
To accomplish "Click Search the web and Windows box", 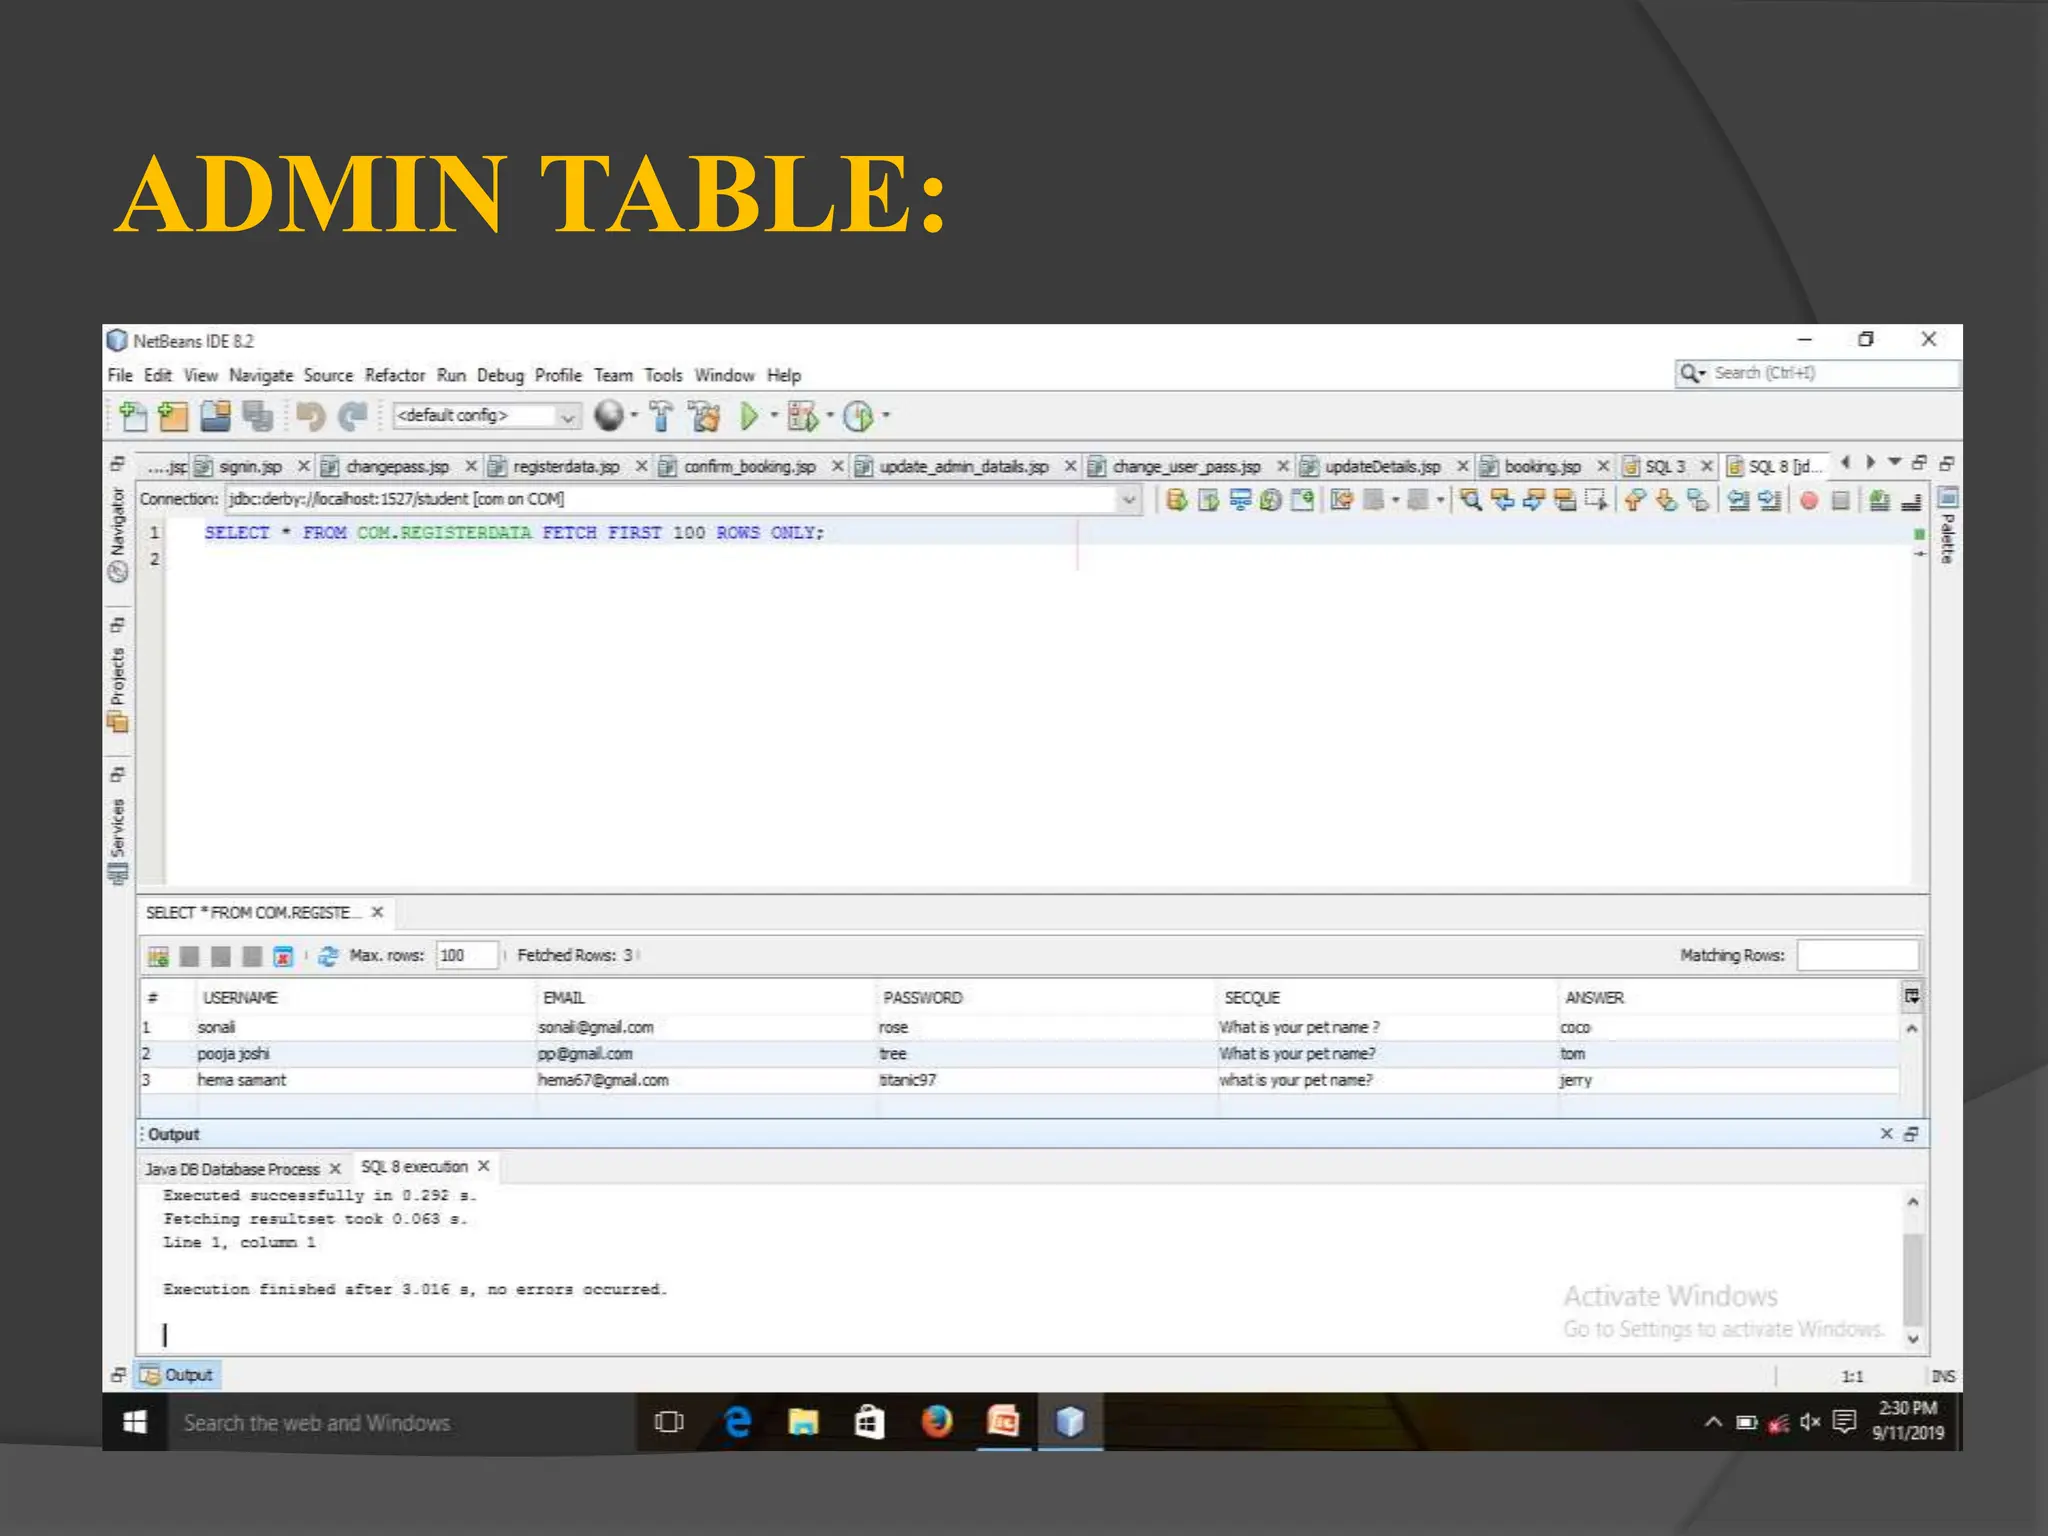I will coord(401,1422).
